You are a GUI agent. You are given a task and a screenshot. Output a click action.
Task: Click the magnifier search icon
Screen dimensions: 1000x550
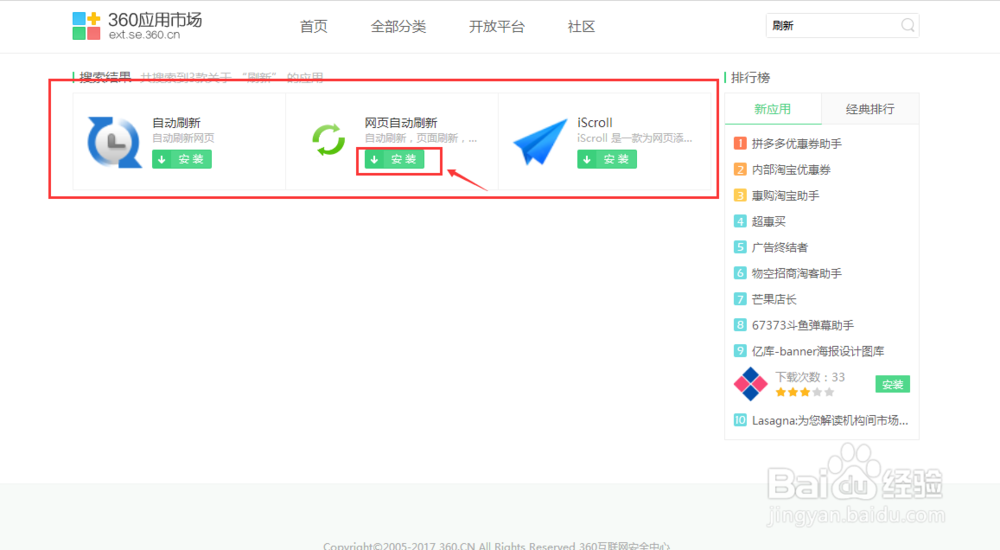tap(908, 26)
